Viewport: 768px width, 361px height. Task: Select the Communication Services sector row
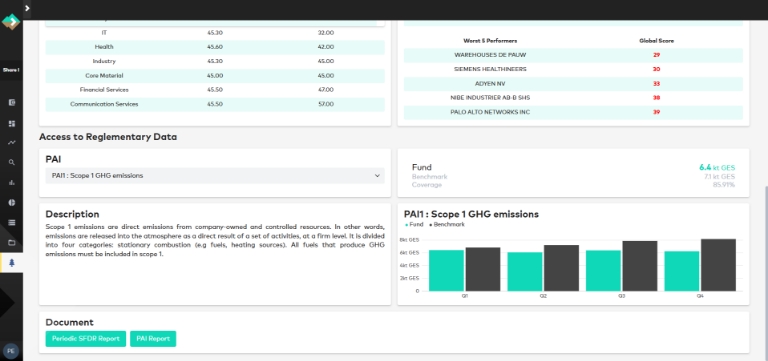[x=215, y=104]
